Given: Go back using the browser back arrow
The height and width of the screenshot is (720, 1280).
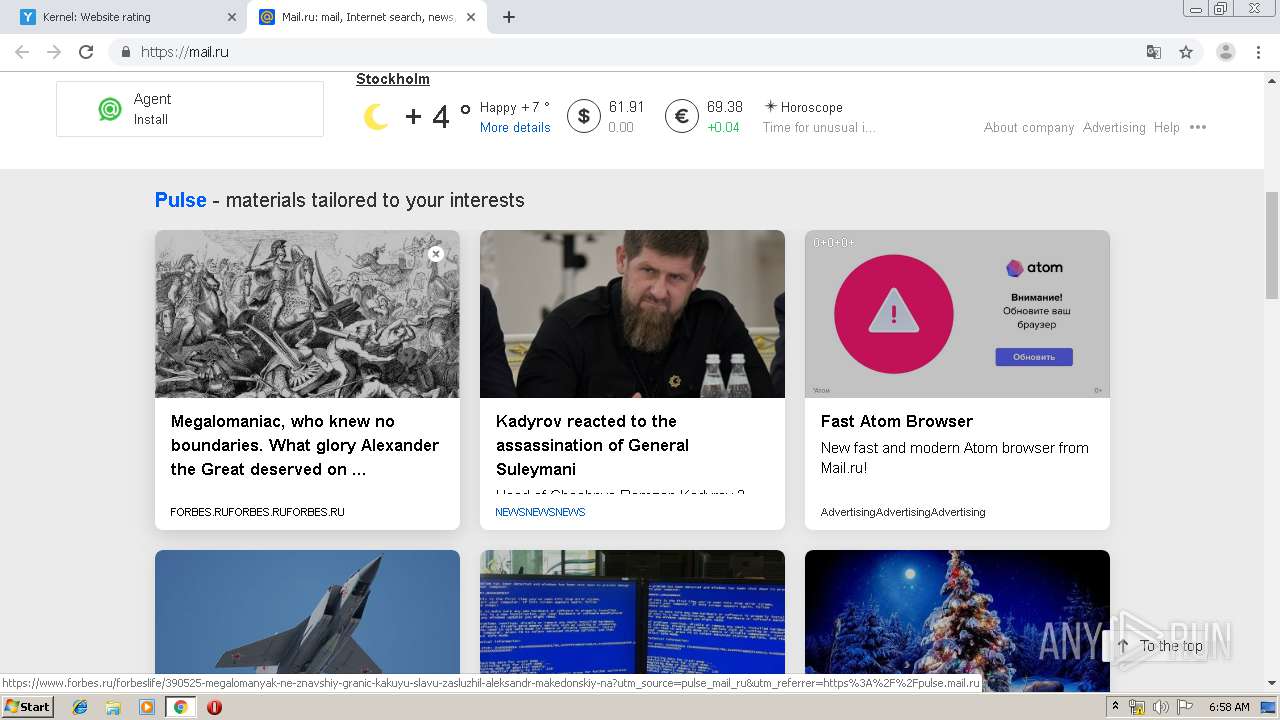Looking at the screenshot, I should point(22,52).
